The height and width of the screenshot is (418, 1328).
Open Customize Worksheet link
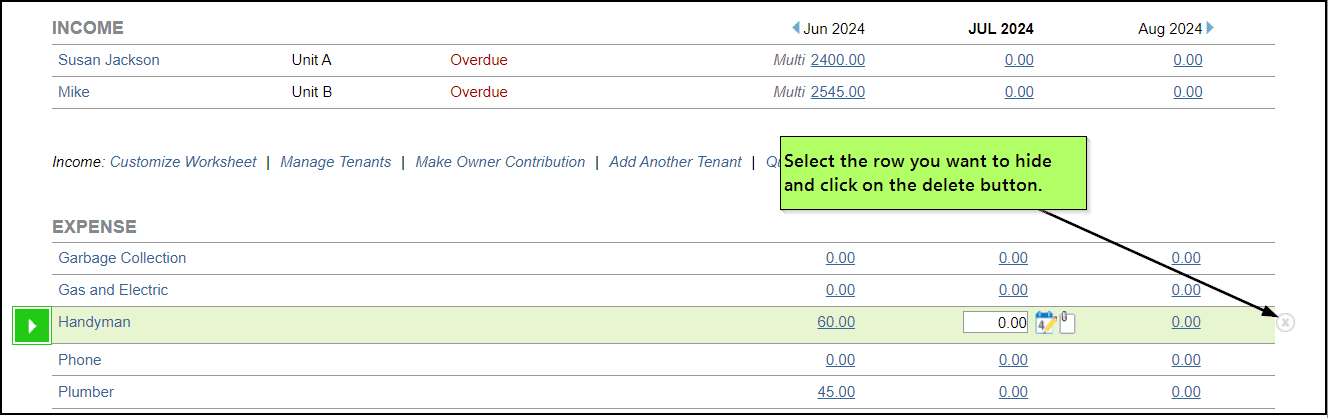(x=183, y=162)
